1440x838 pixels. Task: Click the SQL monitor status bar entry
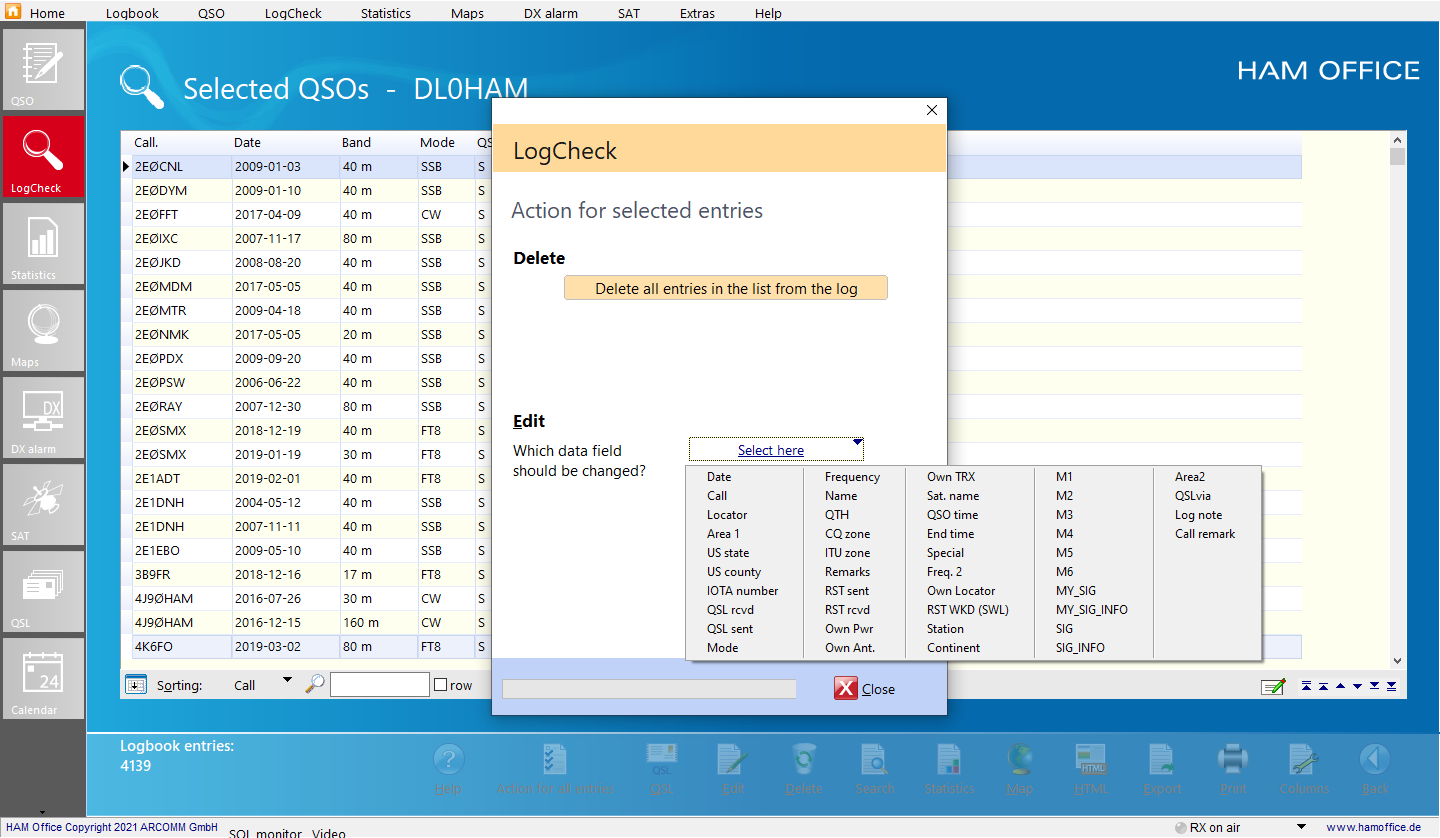pyautogui.click(x=265, y=832)
